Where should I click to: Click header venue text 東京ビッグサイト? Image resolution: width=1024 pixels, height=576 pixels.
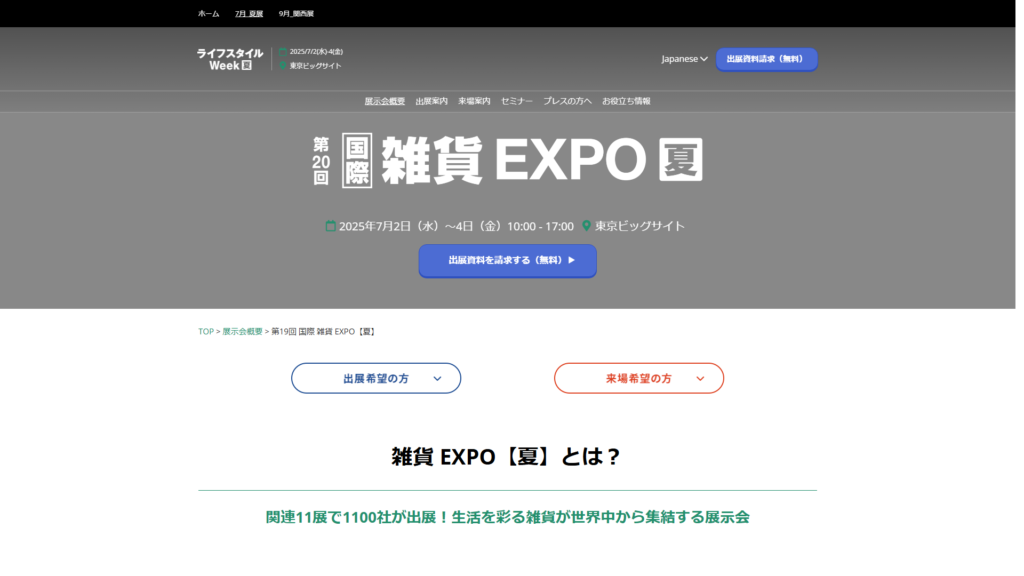[315, 66]
